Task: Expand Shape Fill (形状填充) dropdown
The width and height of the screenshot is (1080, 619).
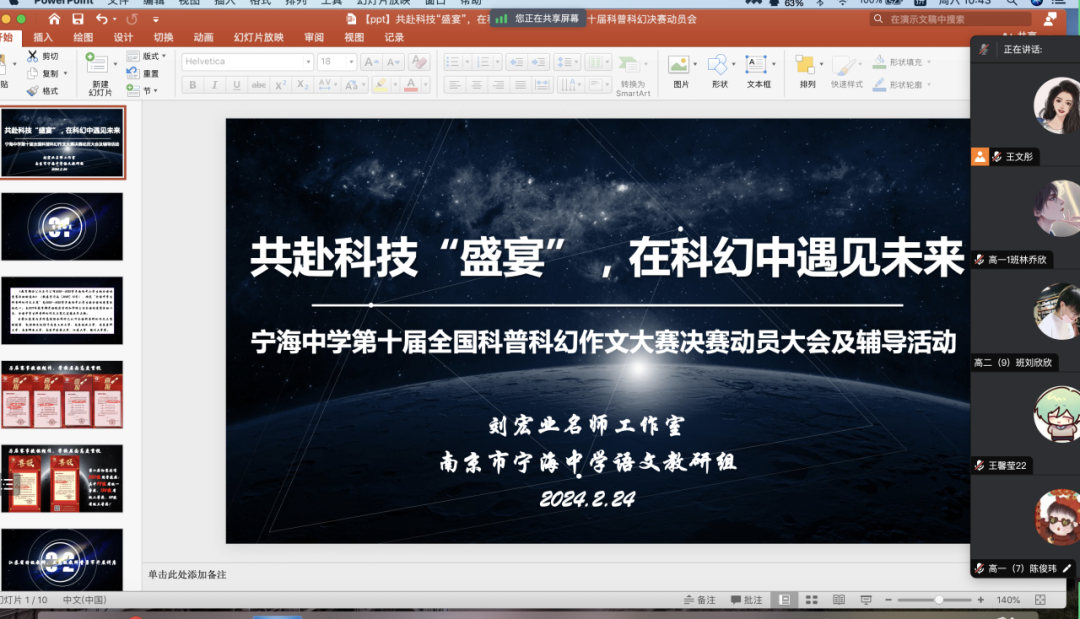Action: pyautogui.click(x=929, y=62)
